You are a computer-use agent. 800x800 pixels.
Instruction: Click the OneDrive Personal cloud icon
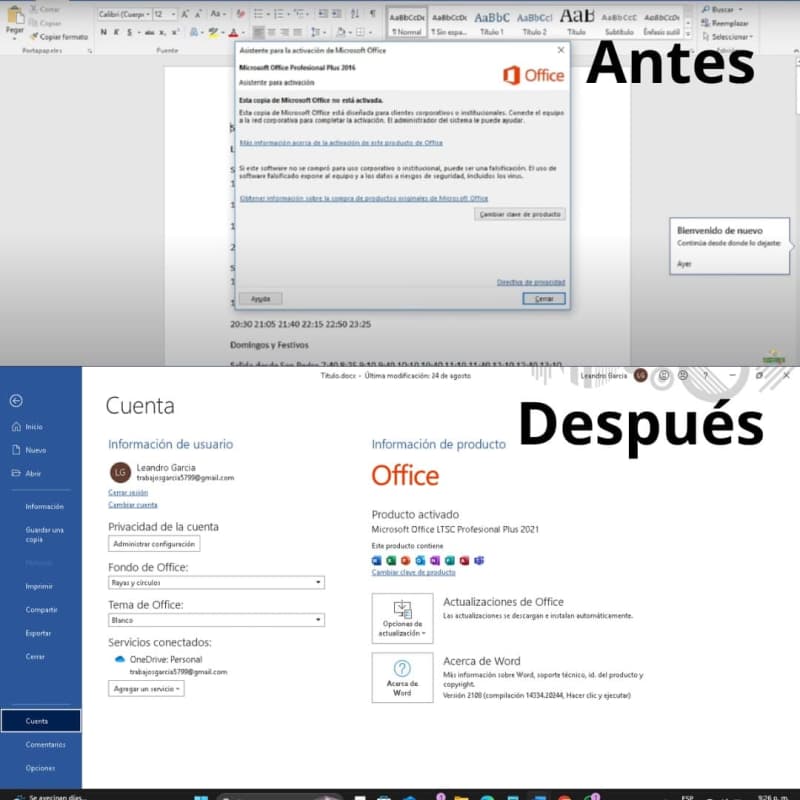click(120, 660)
